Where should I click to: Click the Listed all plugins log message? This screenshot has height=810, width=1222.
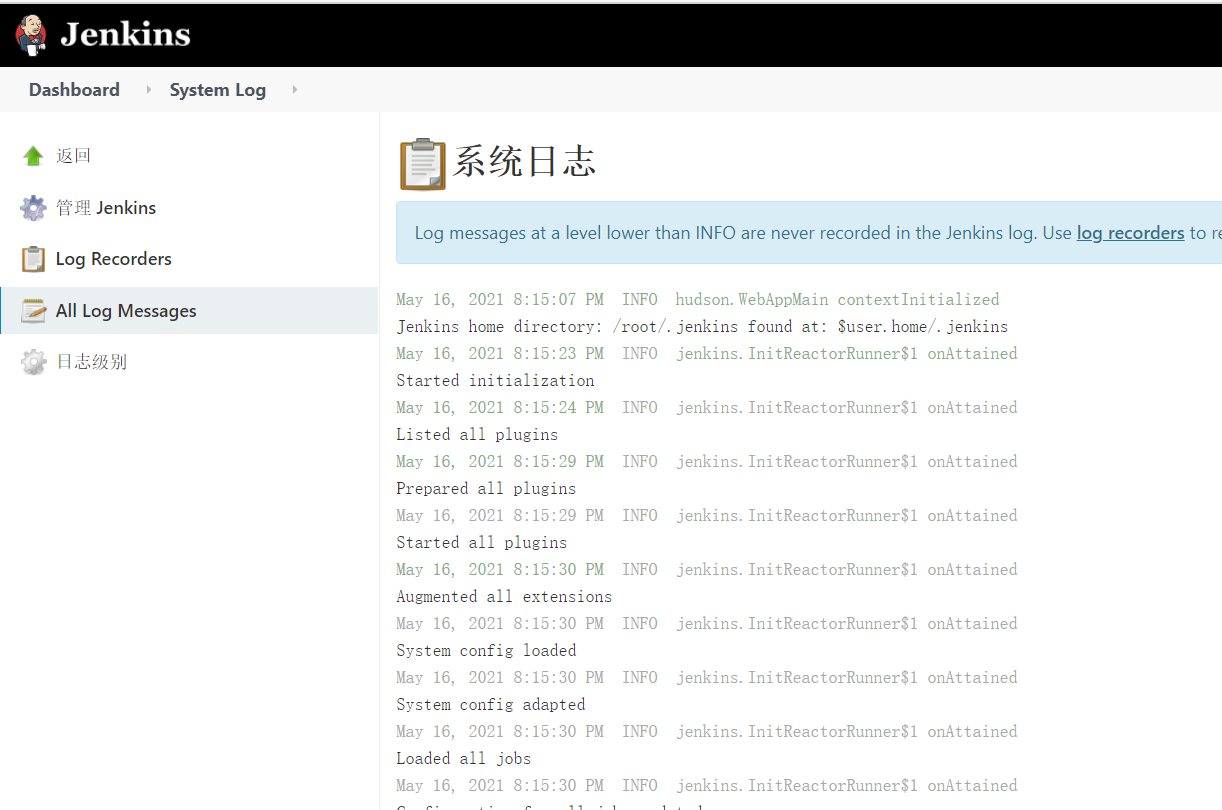point(477,435)
